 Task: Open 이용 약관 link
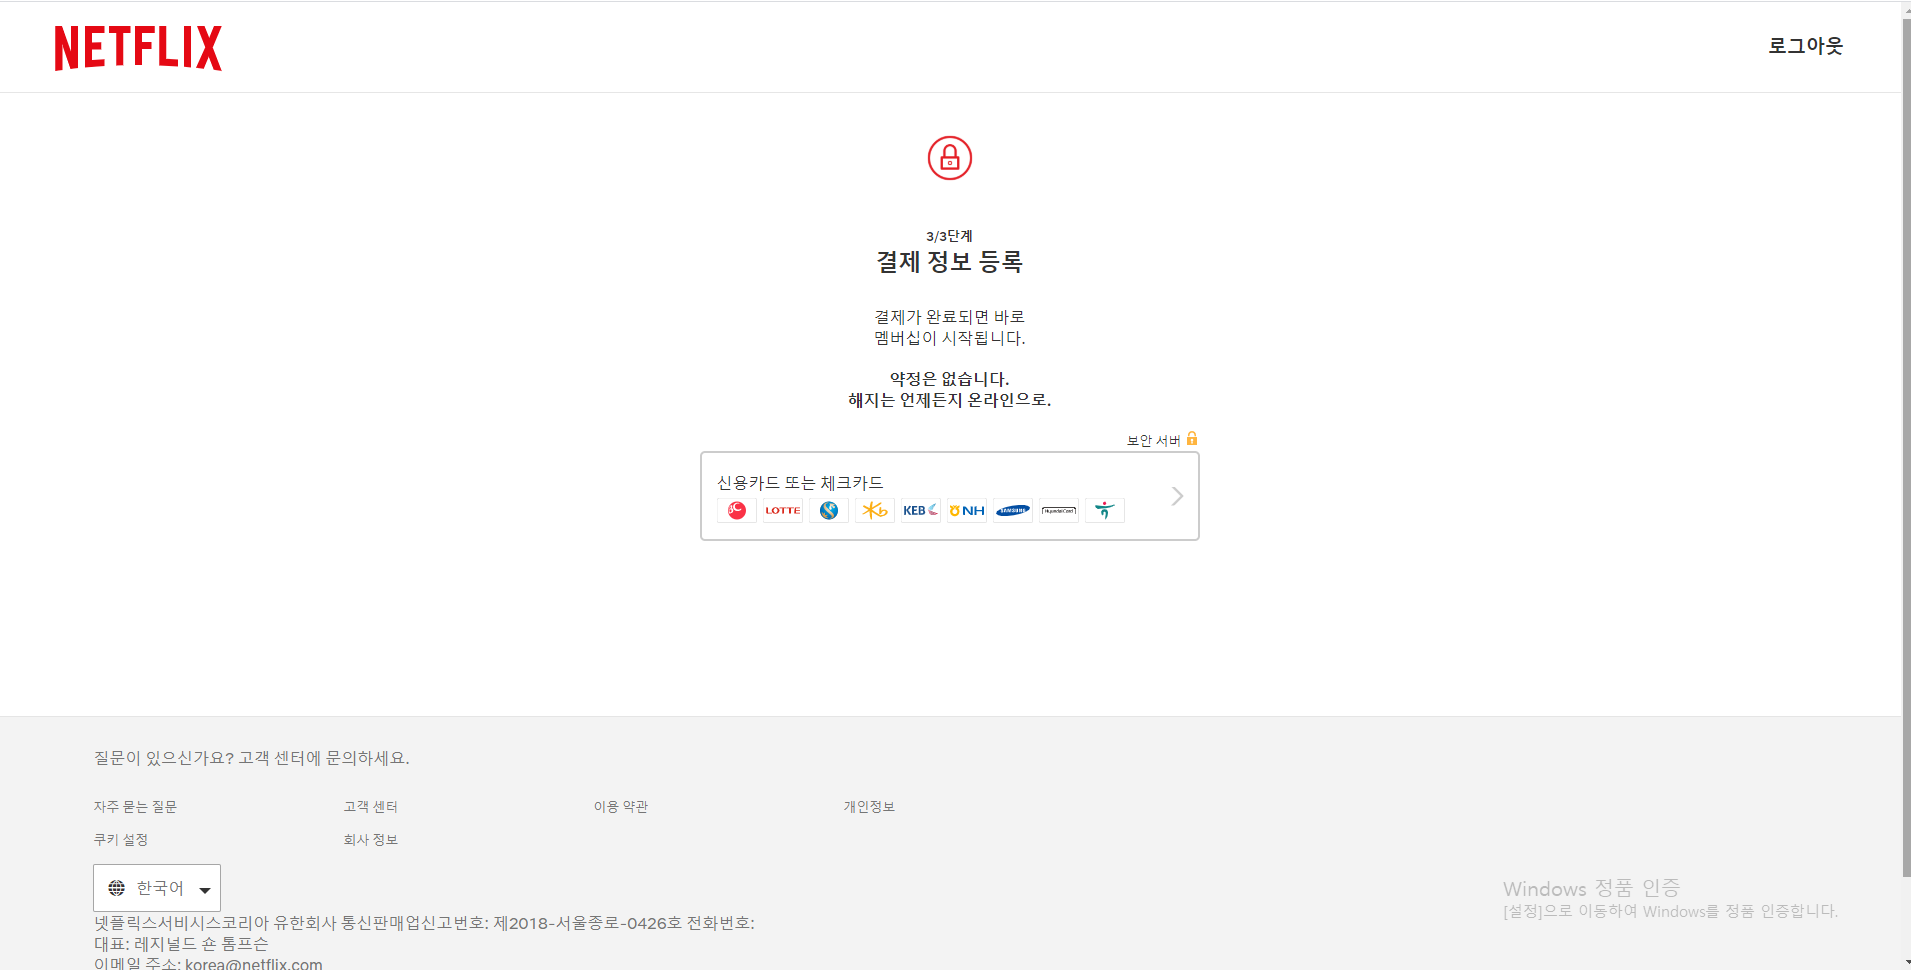[x=621, y=807]
